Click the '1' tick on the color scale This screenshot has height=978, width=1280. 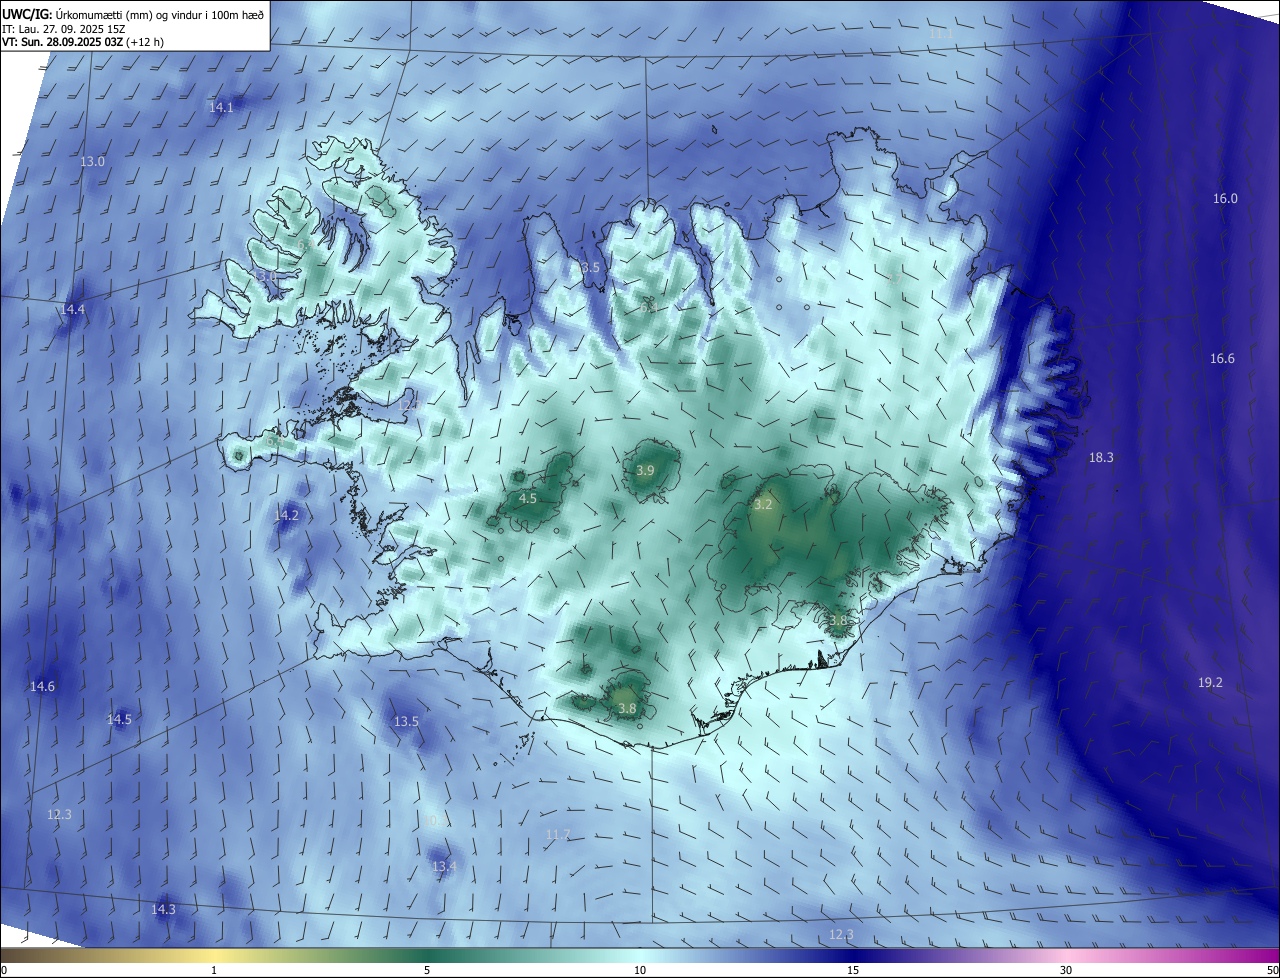click(x=214, y=970)
